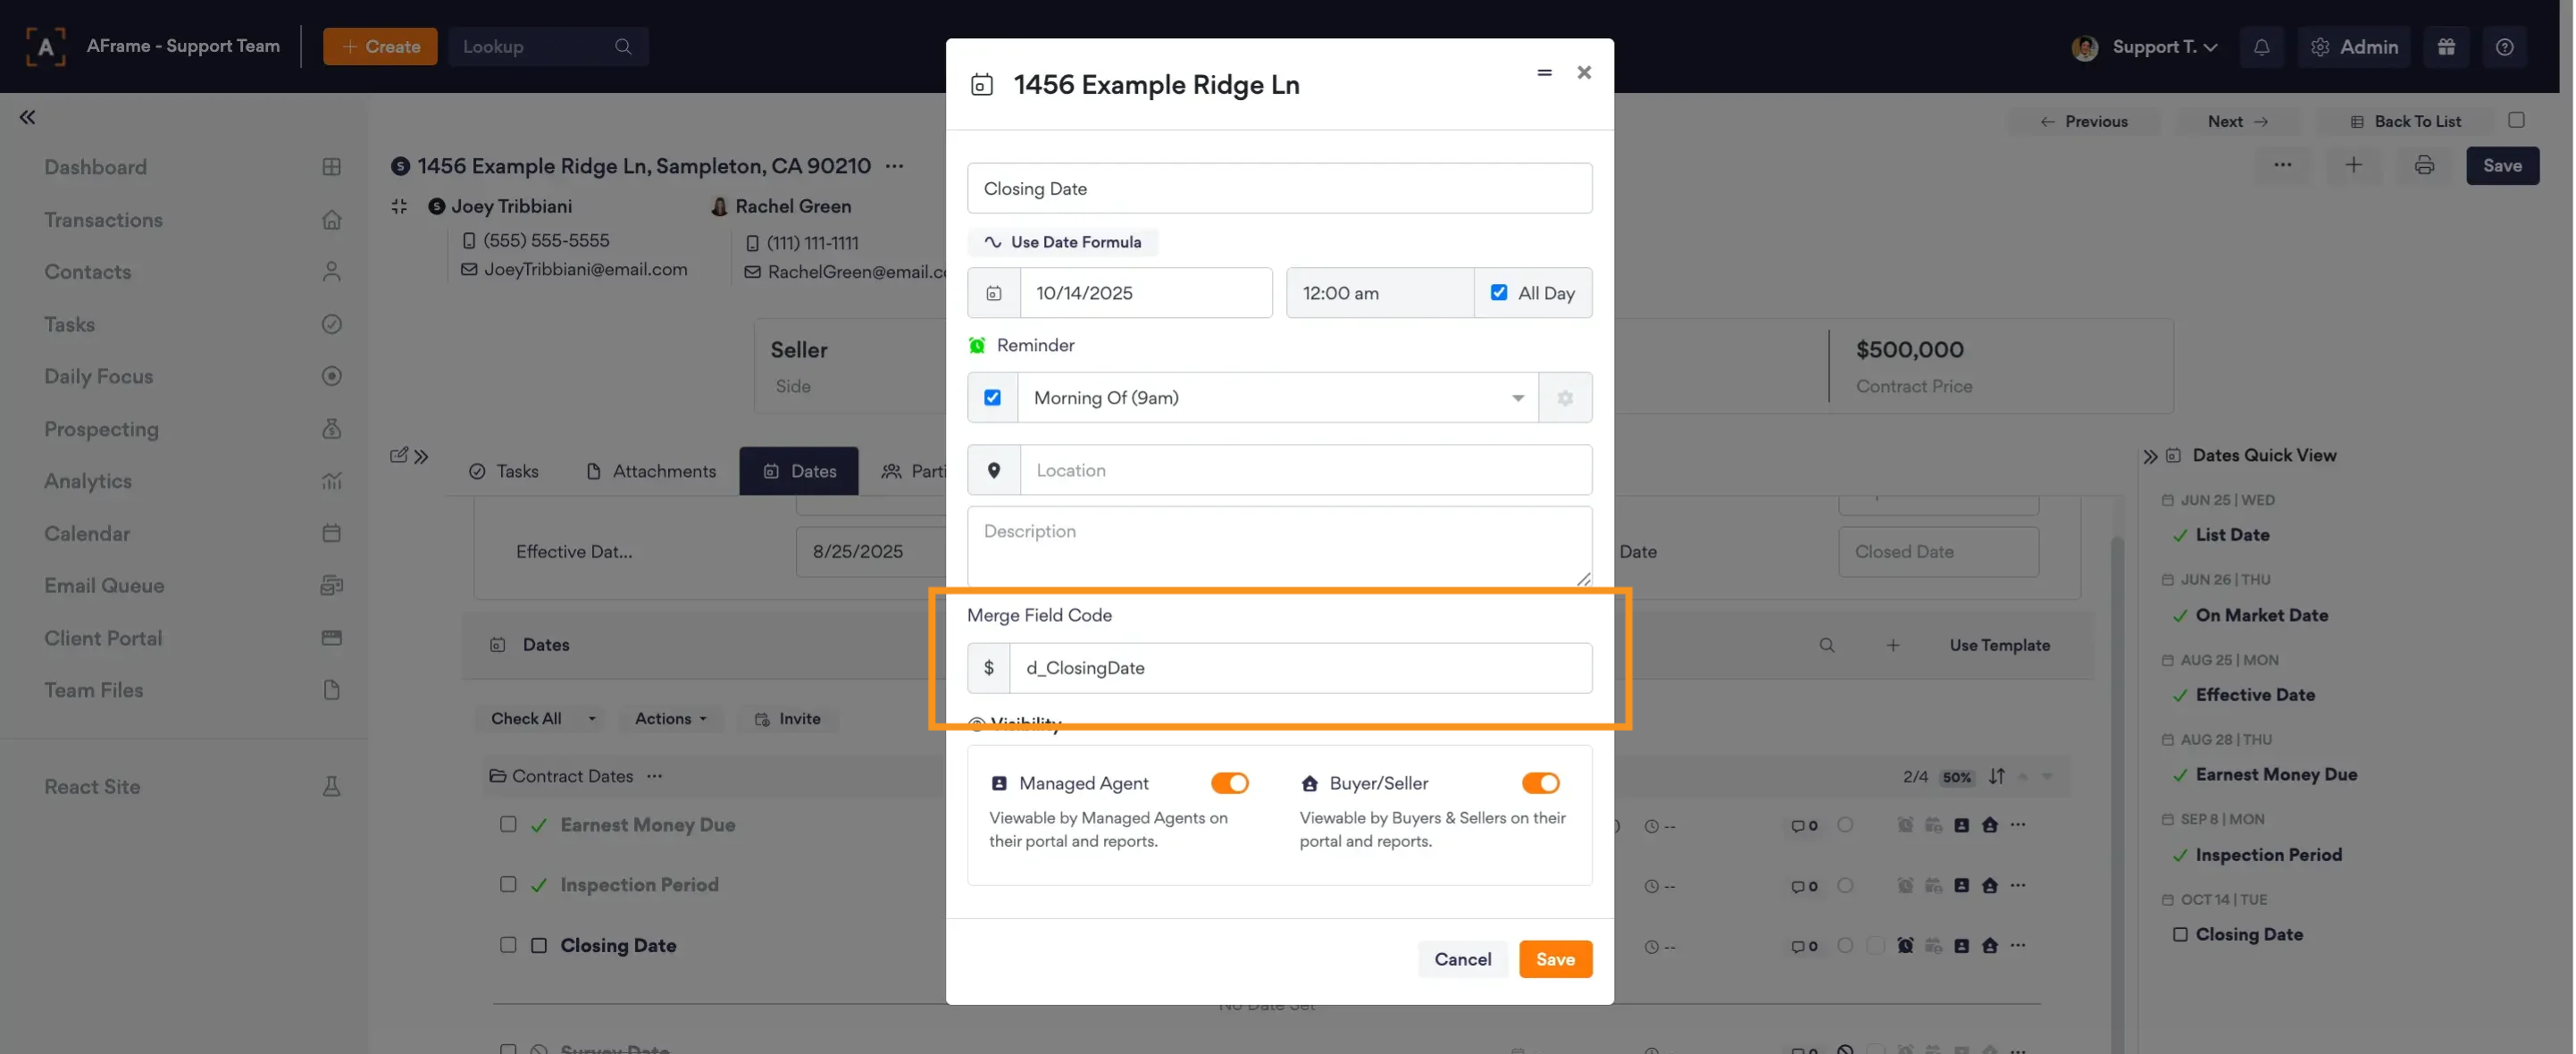Click the print icon near Save
The width and height of the screenshot is (2576, 1054).
click(x=2424, y=166)
